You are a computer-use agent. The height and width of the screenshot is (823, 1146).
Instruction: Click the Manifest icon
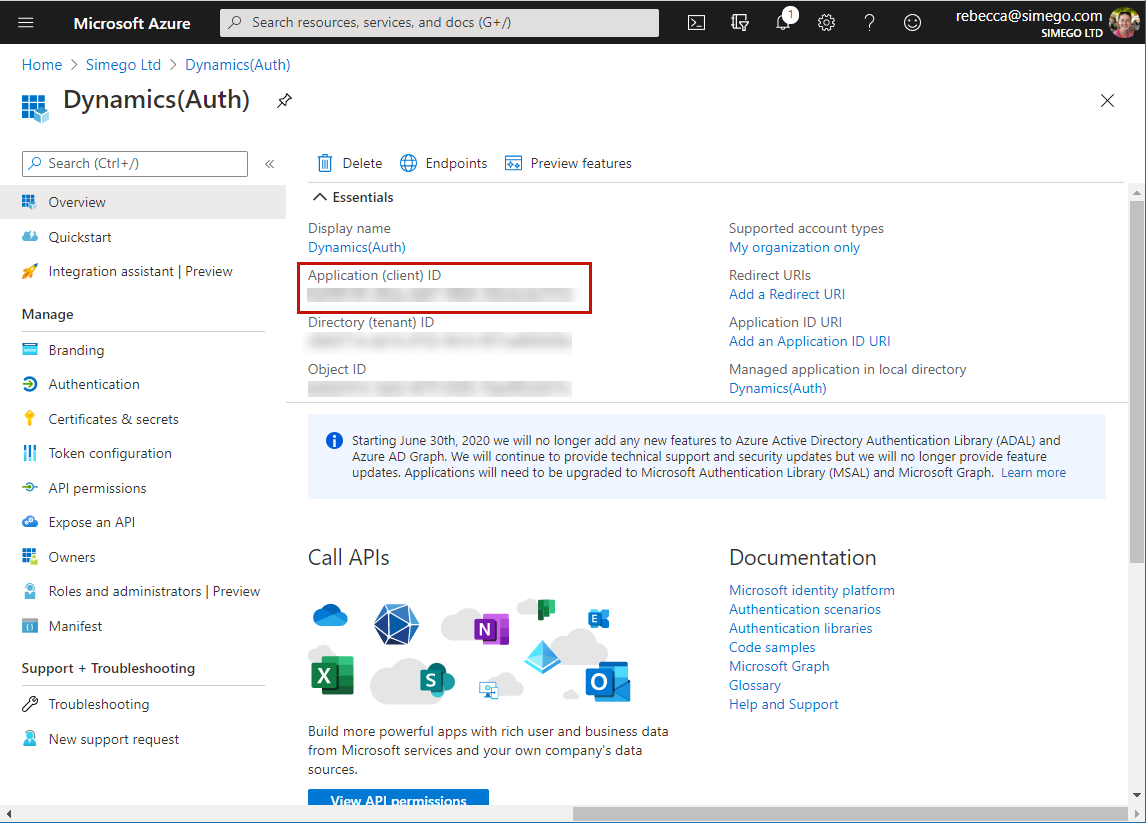(x=29, y=626)
